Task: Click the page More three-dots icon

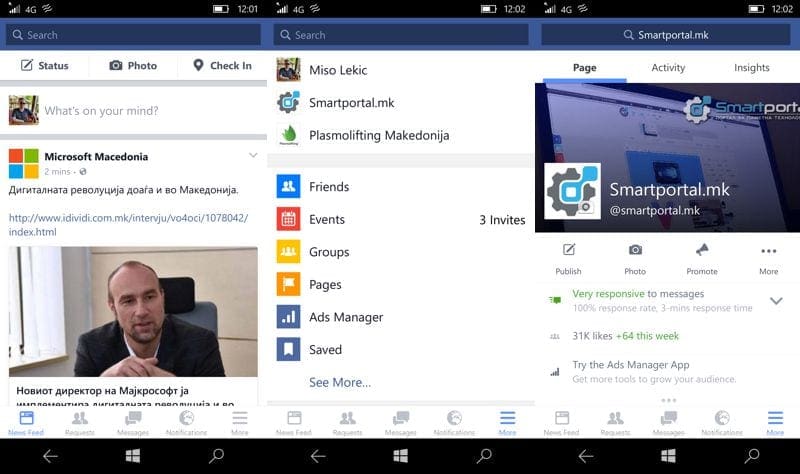Action: [768, 251]
